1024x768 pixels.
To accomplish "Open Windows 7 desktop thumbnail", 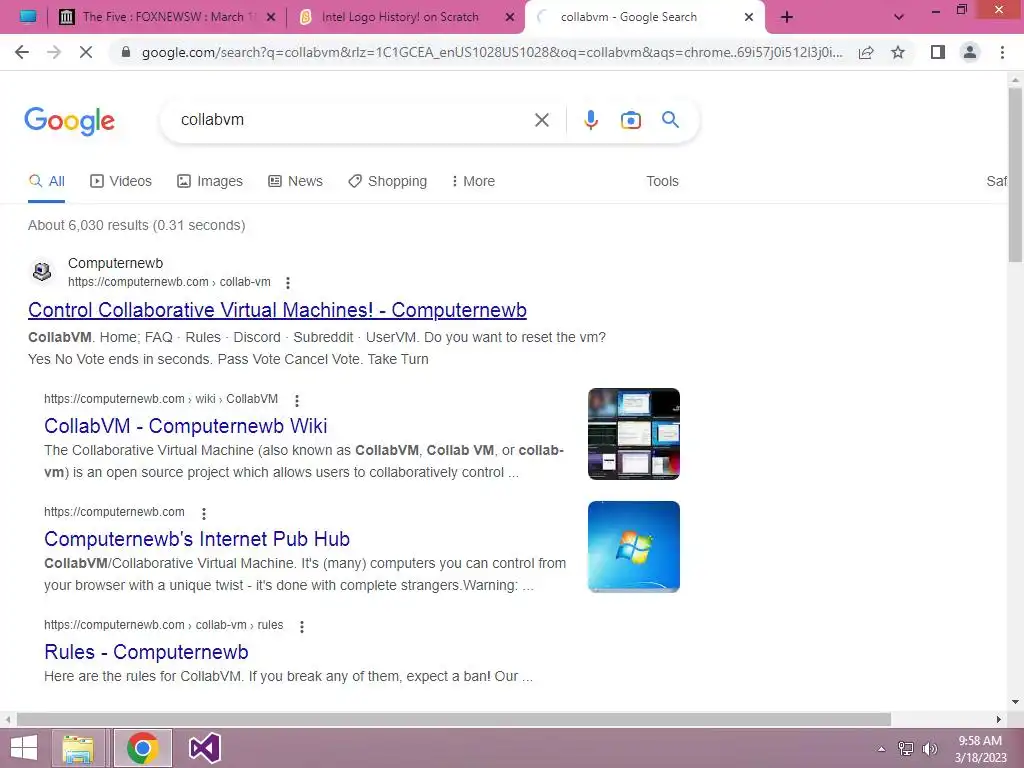I will click(633, 547).
